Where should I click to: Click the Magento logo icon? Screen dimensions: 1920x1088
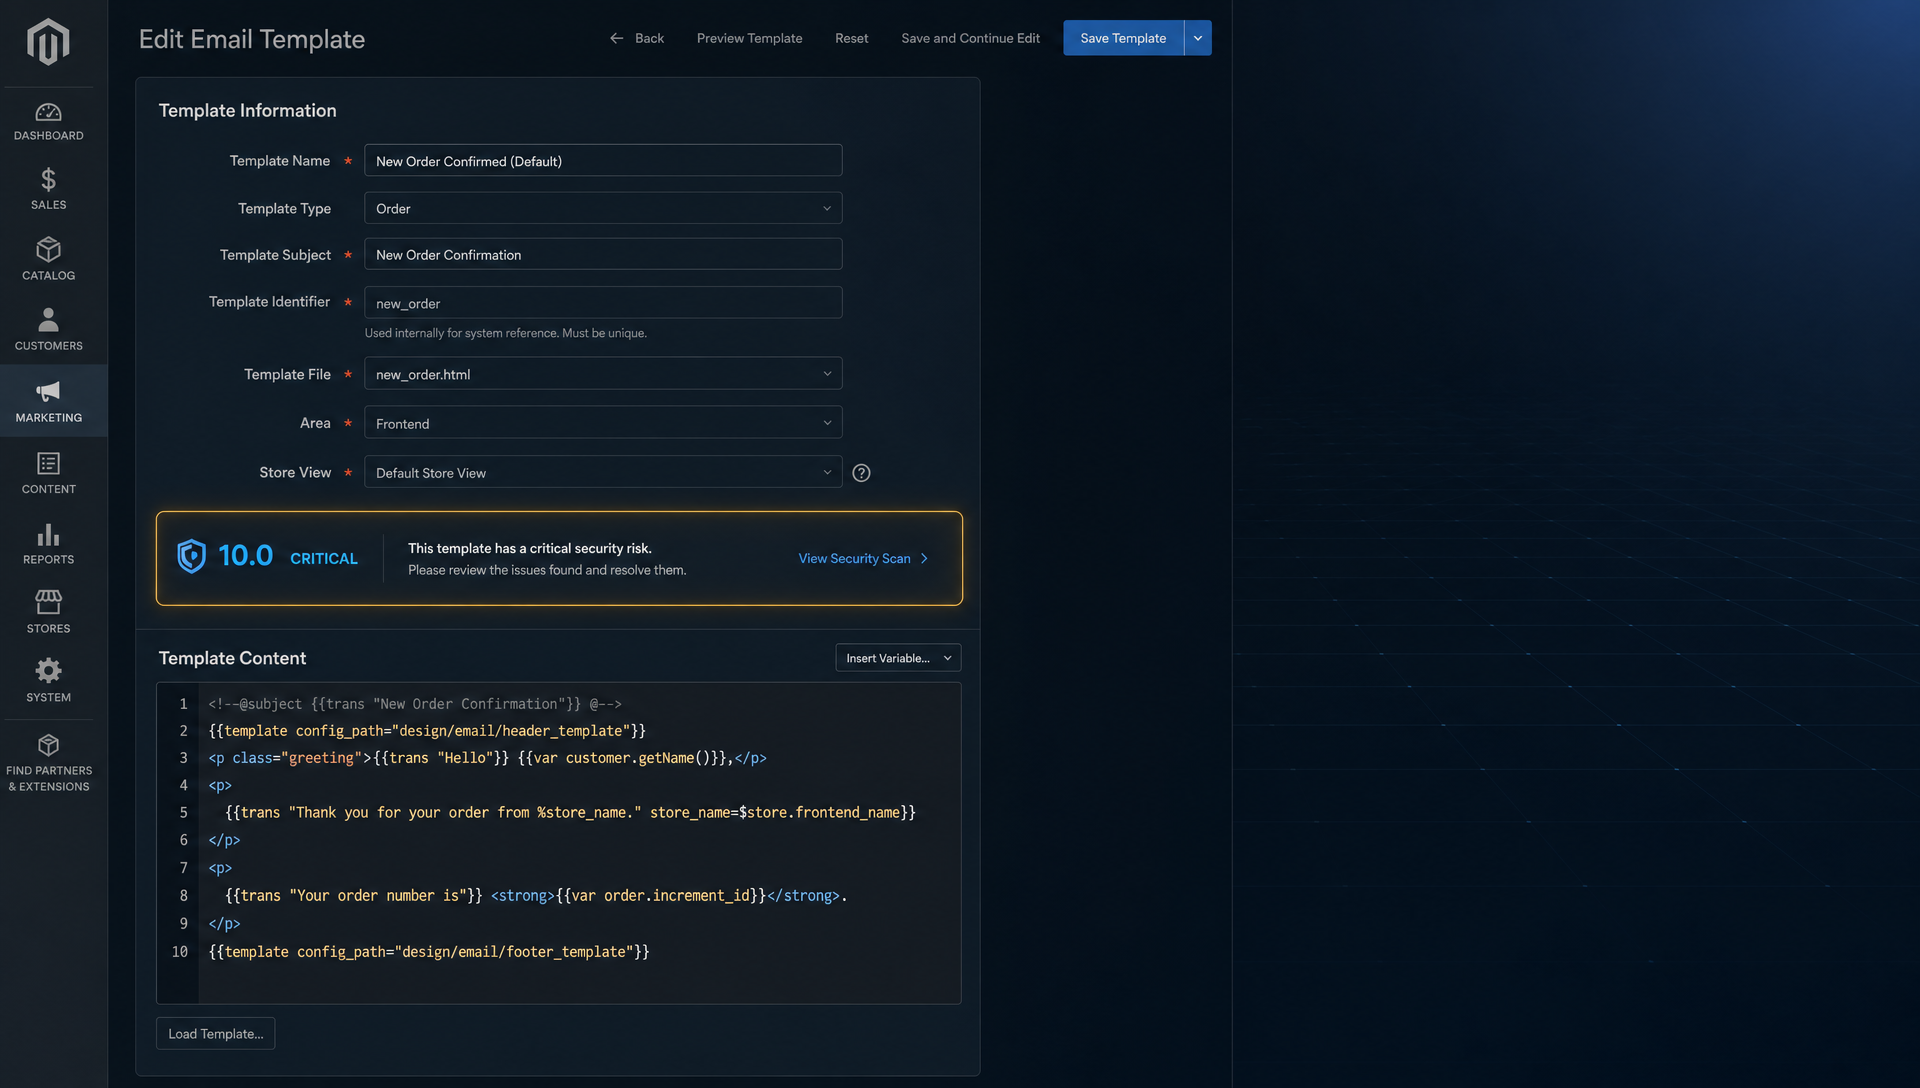point(48,42)
